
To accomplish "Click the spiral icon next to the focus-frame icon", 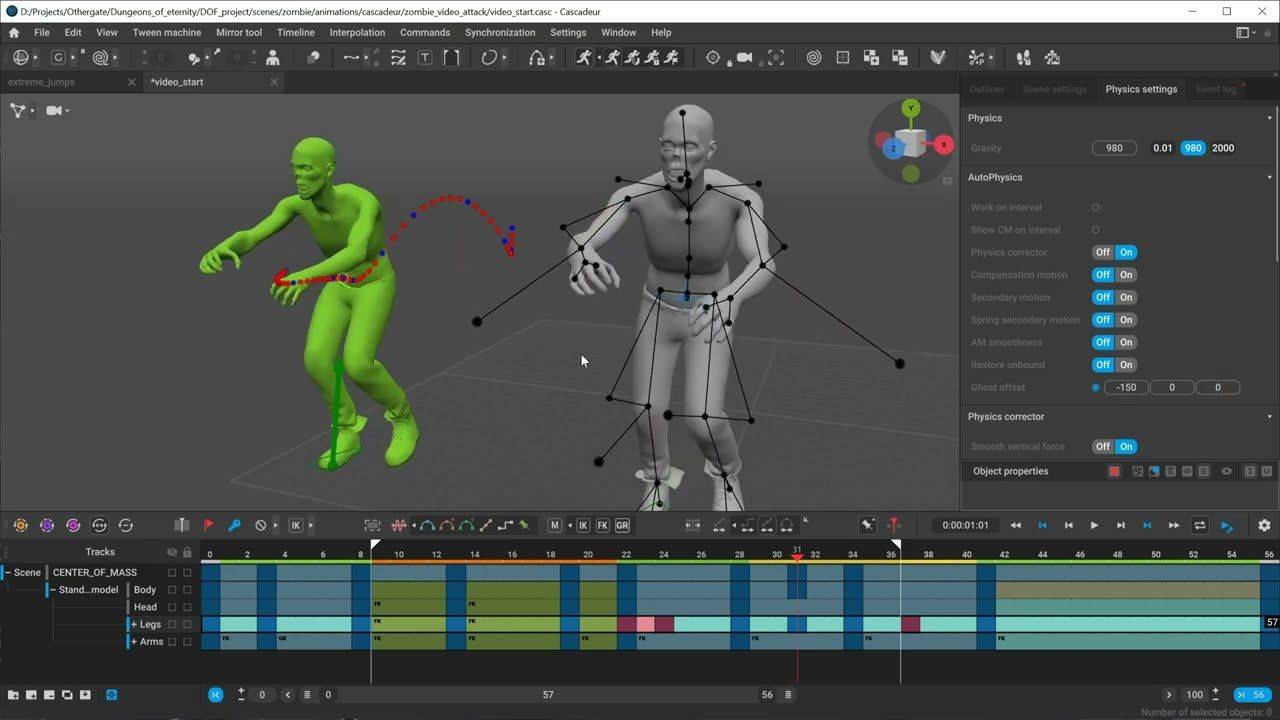I will pyautogui.click(x=814, y=58).
